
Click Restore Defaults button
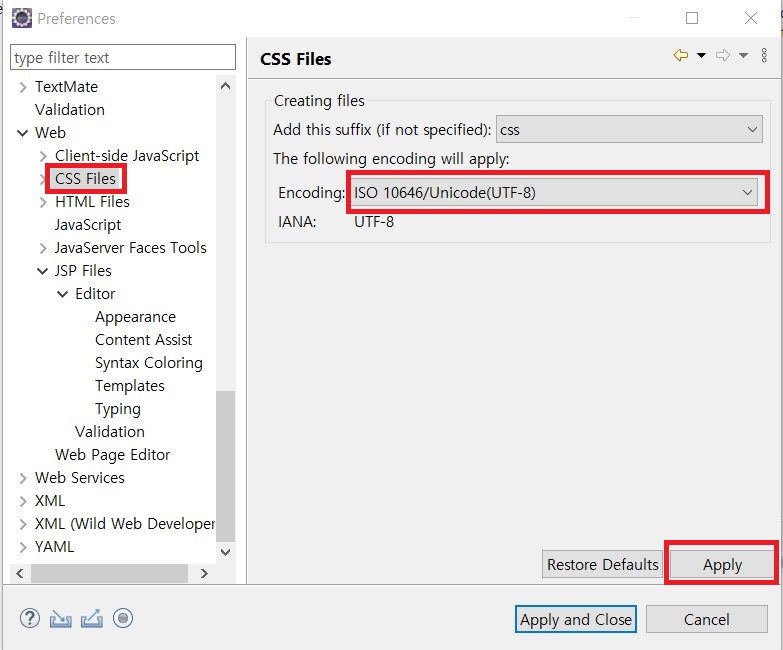coord(602,565)
